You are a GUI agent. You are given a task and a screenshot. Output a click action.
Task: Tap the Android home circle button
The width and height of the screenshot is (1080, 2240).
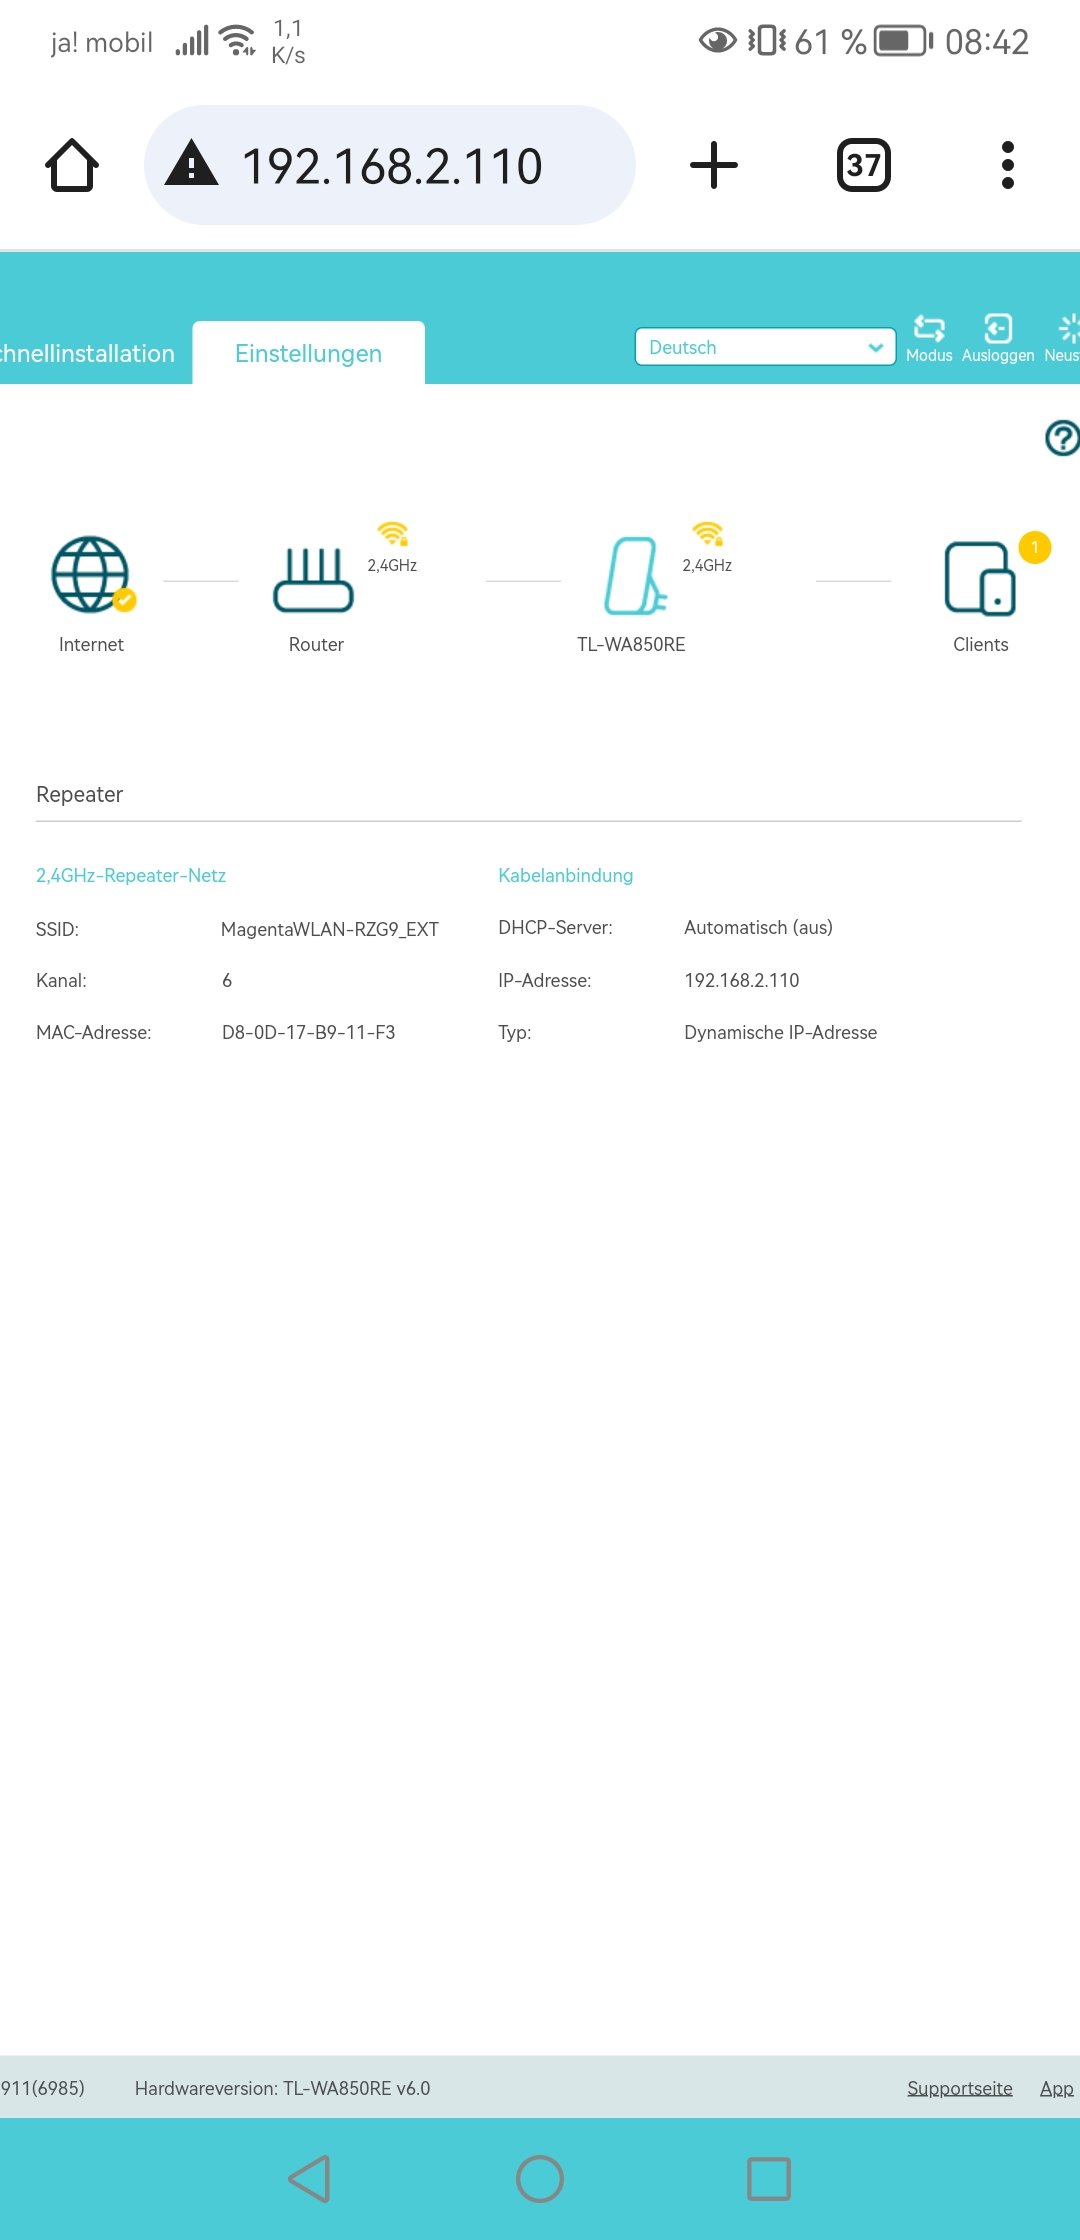click(x=540, y=2179)
